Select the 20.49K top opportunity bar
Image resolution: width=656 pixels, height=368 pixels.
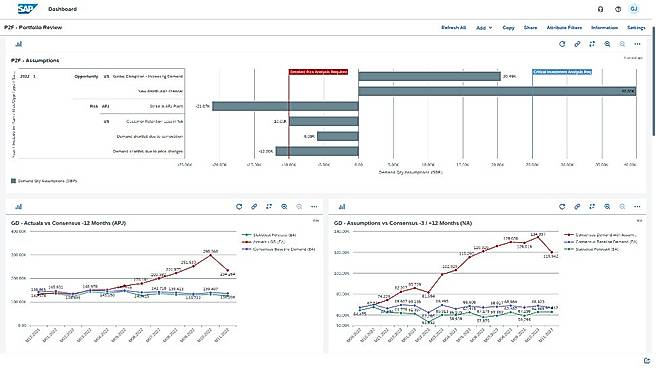pos(429,77)
